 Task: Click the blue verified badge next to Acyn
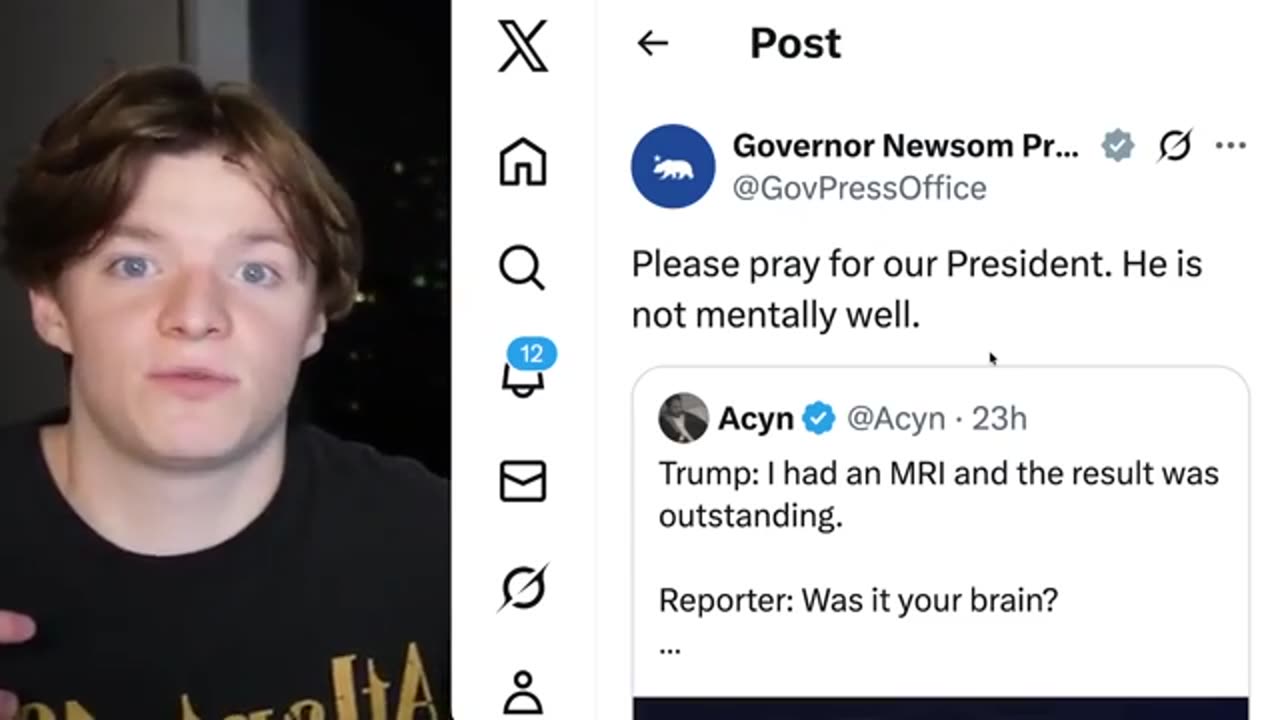(x=819, y=418)
